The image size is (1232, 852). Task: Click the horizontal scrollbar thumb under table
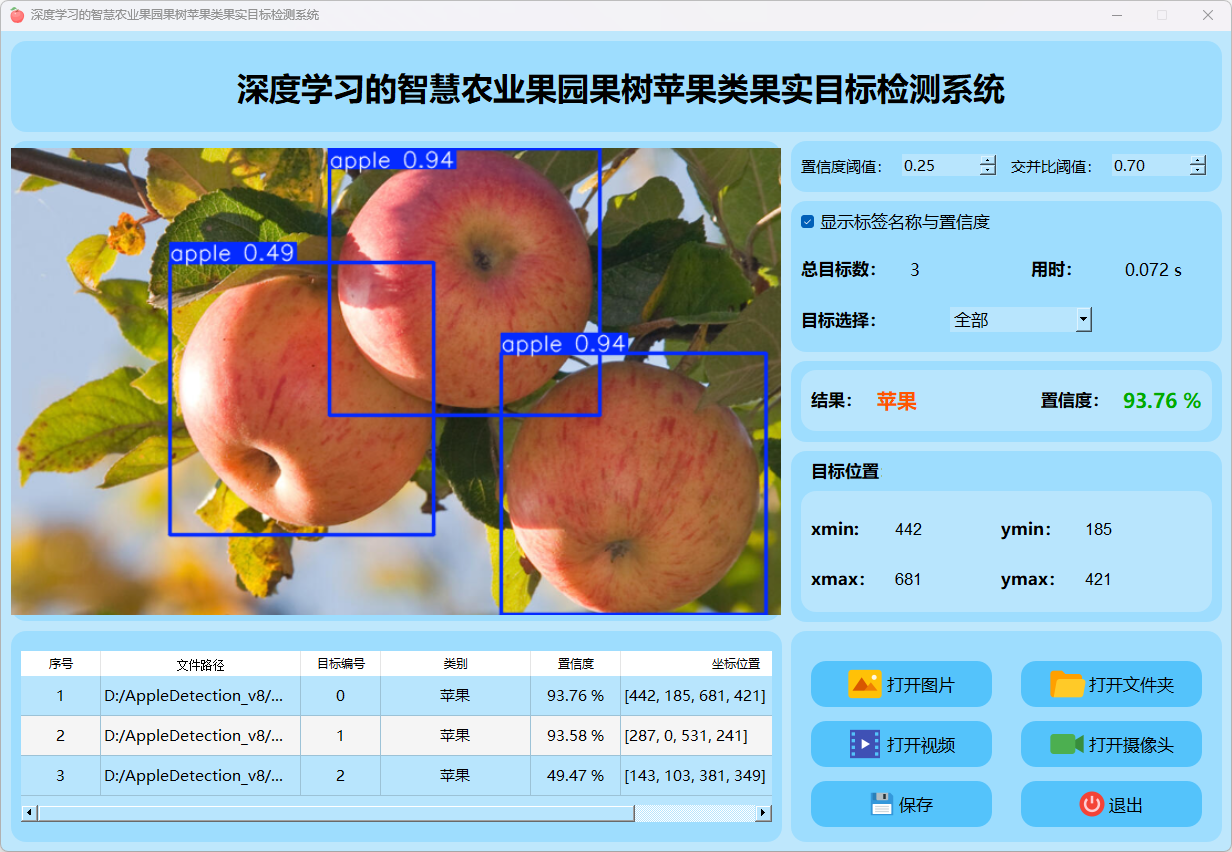pos(336,813)
